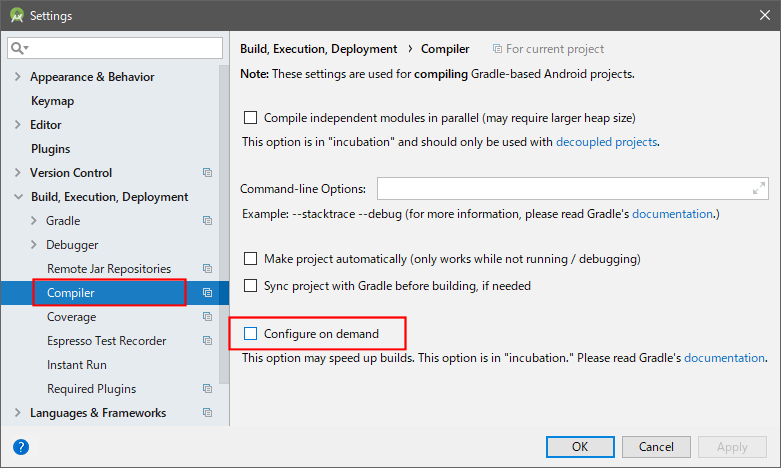Expand the Command-line Options field editor
This screenshot has height=468, width=781.
coord(758,189)
